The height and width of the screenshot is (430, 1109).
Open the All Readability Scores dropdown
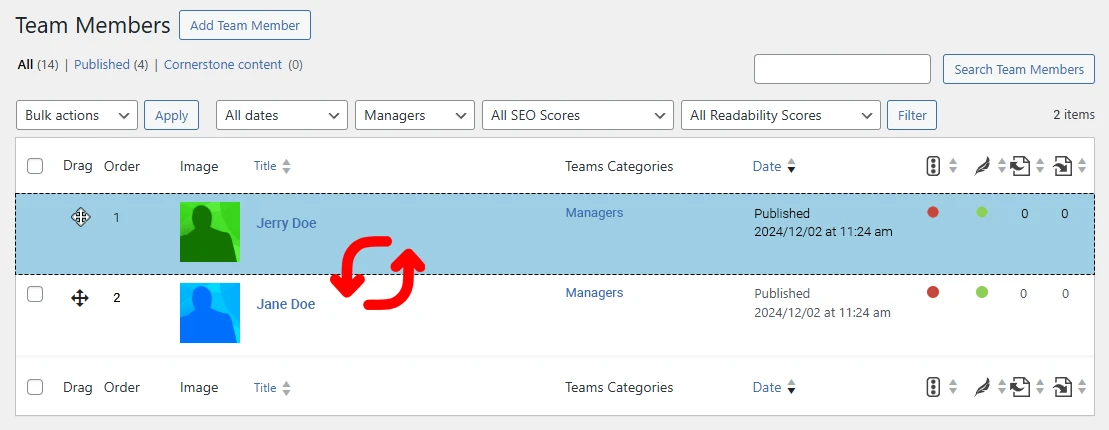[x=780, y=115]
